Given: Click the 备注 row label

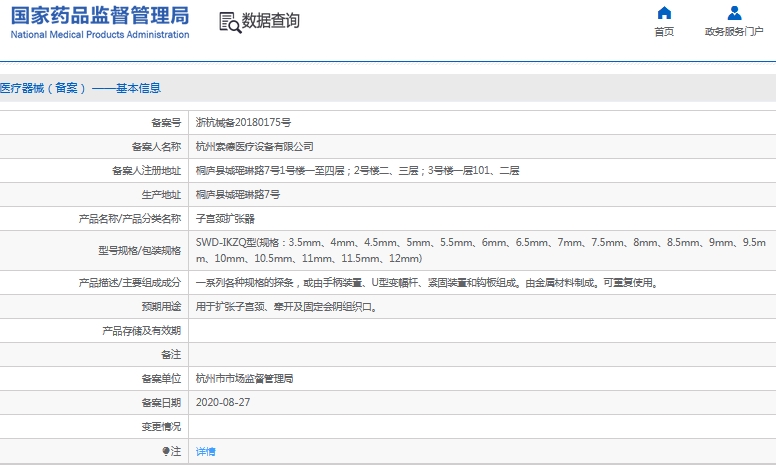Looking at the screenshot, I should coord(171,355).
